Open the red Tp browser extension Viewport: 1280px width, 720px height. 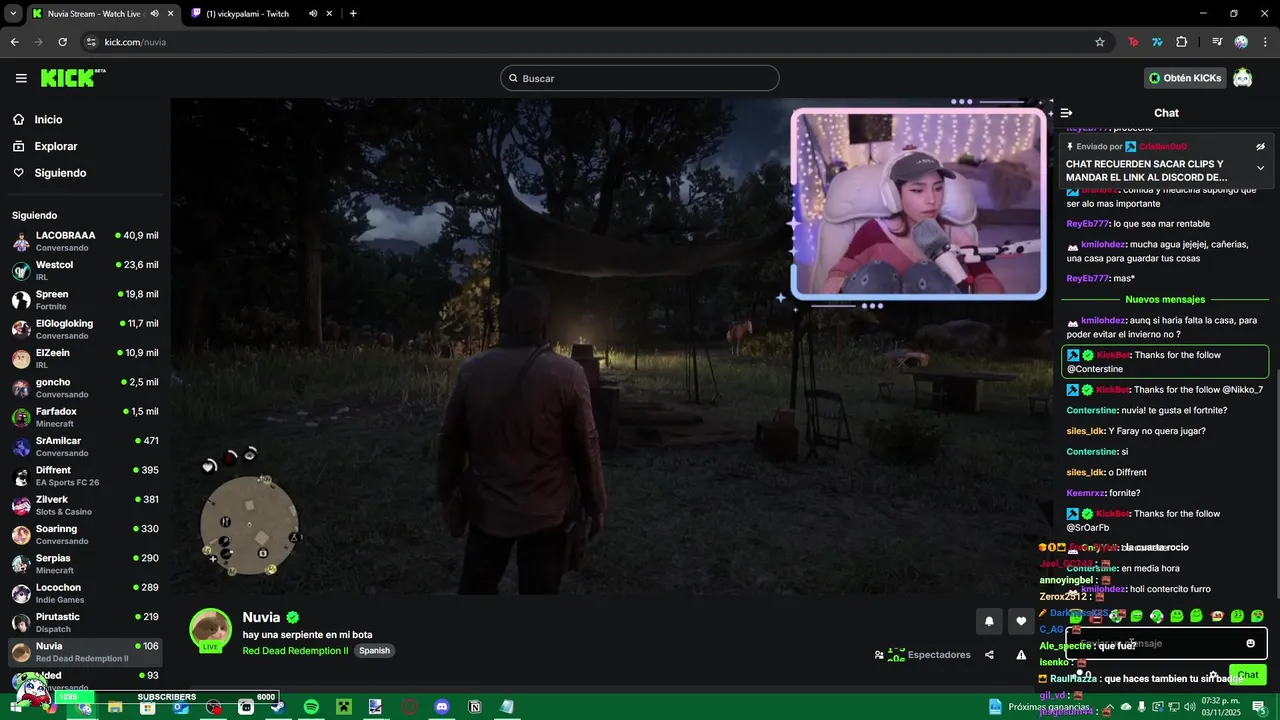tap(1133, 42)
